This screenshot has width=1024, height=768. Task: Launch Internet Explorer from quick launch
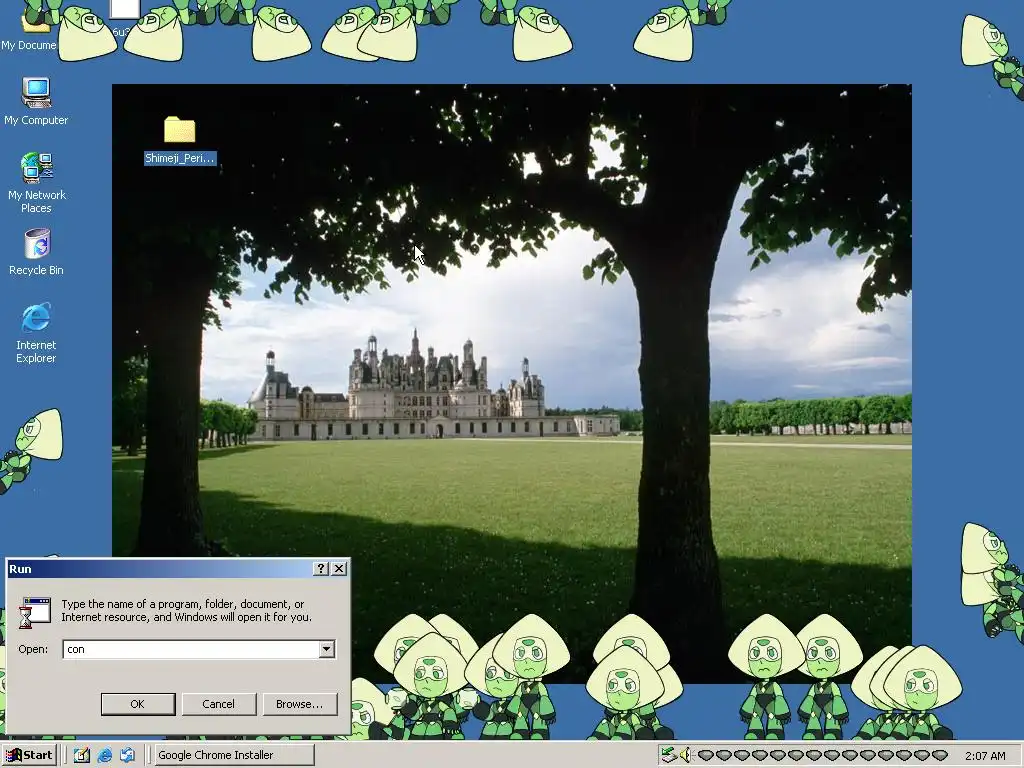[104, 755]
